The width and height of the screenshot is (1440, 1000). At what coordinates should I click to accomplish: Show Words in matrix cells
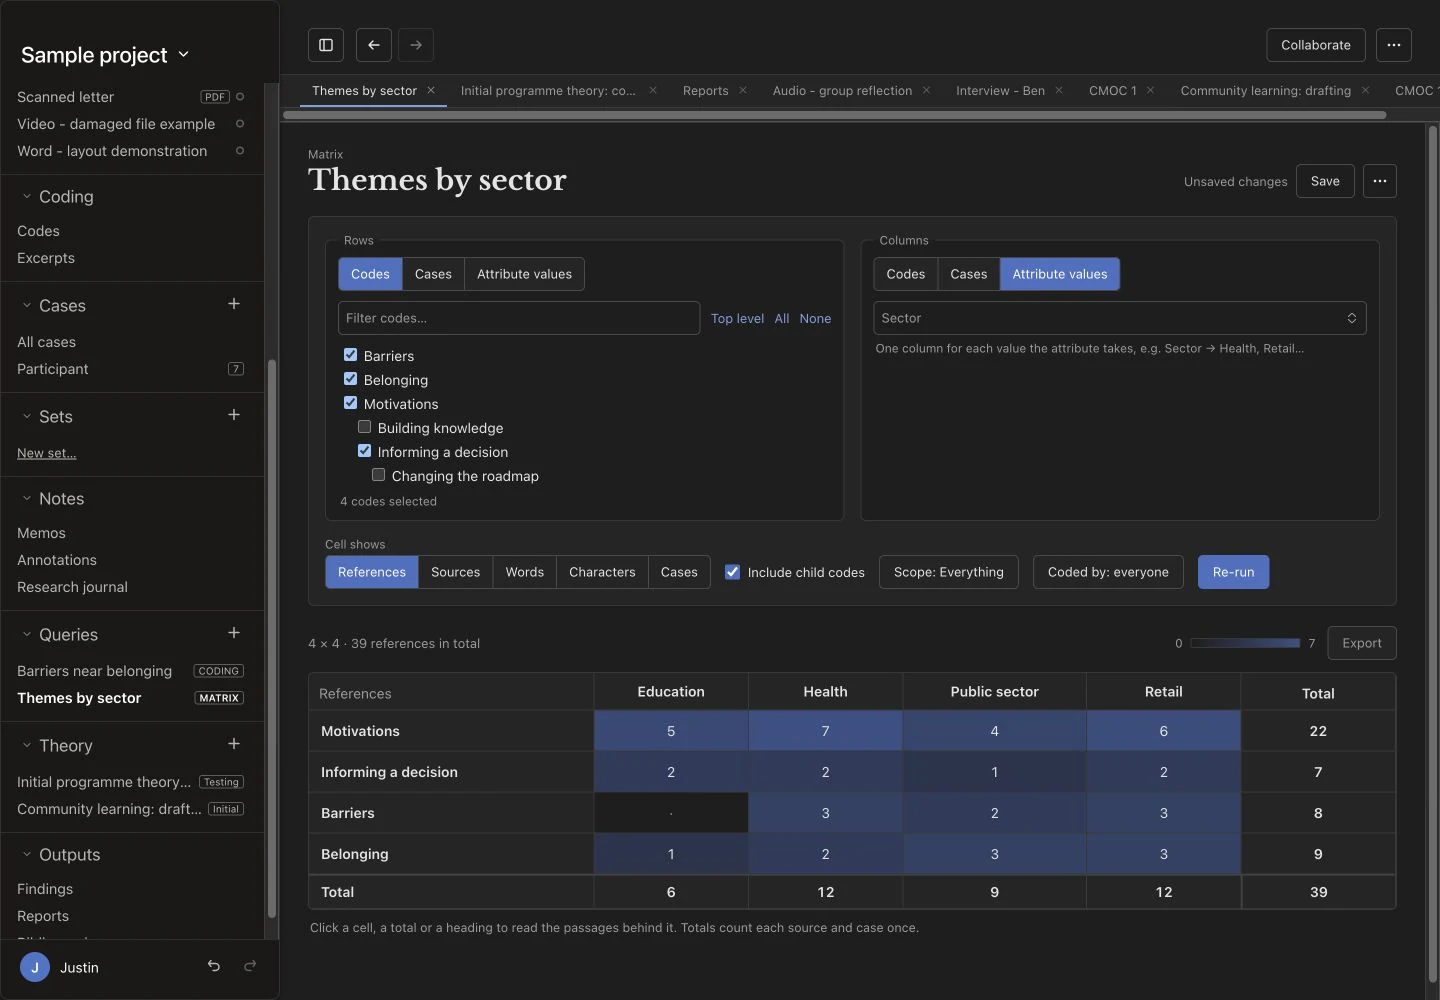(x=525, y=572)
